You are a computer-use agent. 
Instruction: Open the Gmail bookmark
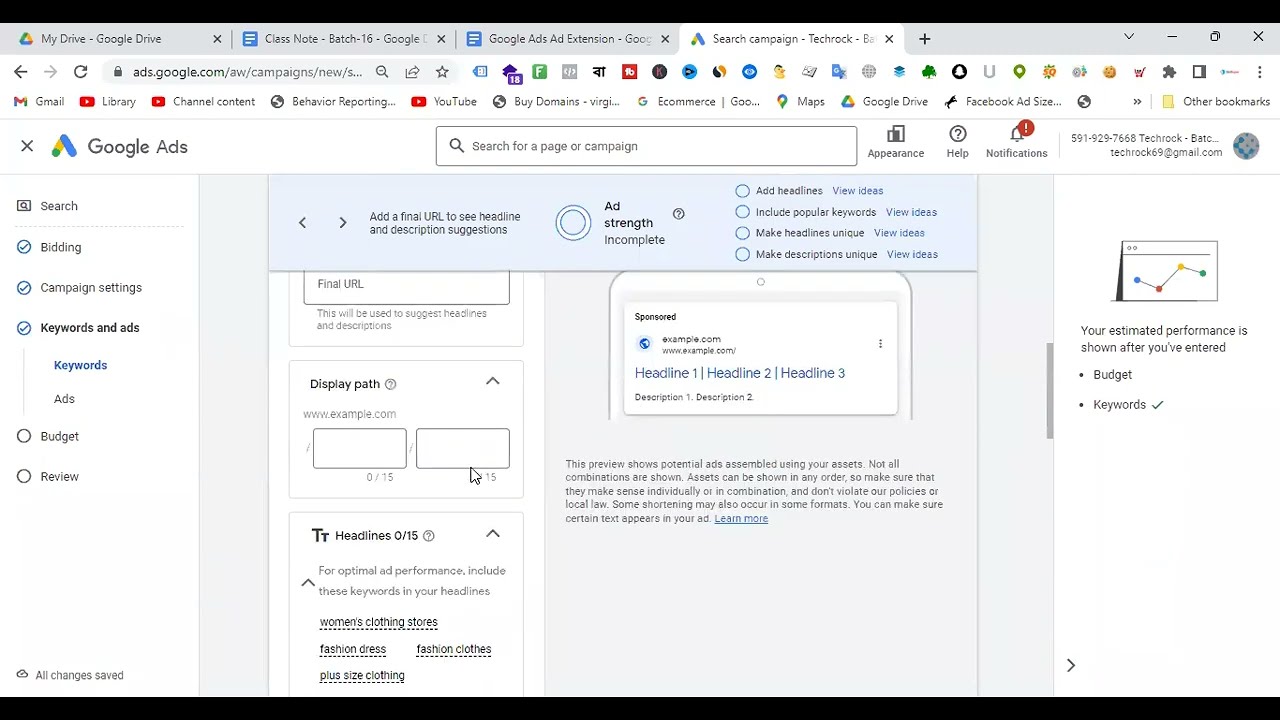tap(40, 102)
